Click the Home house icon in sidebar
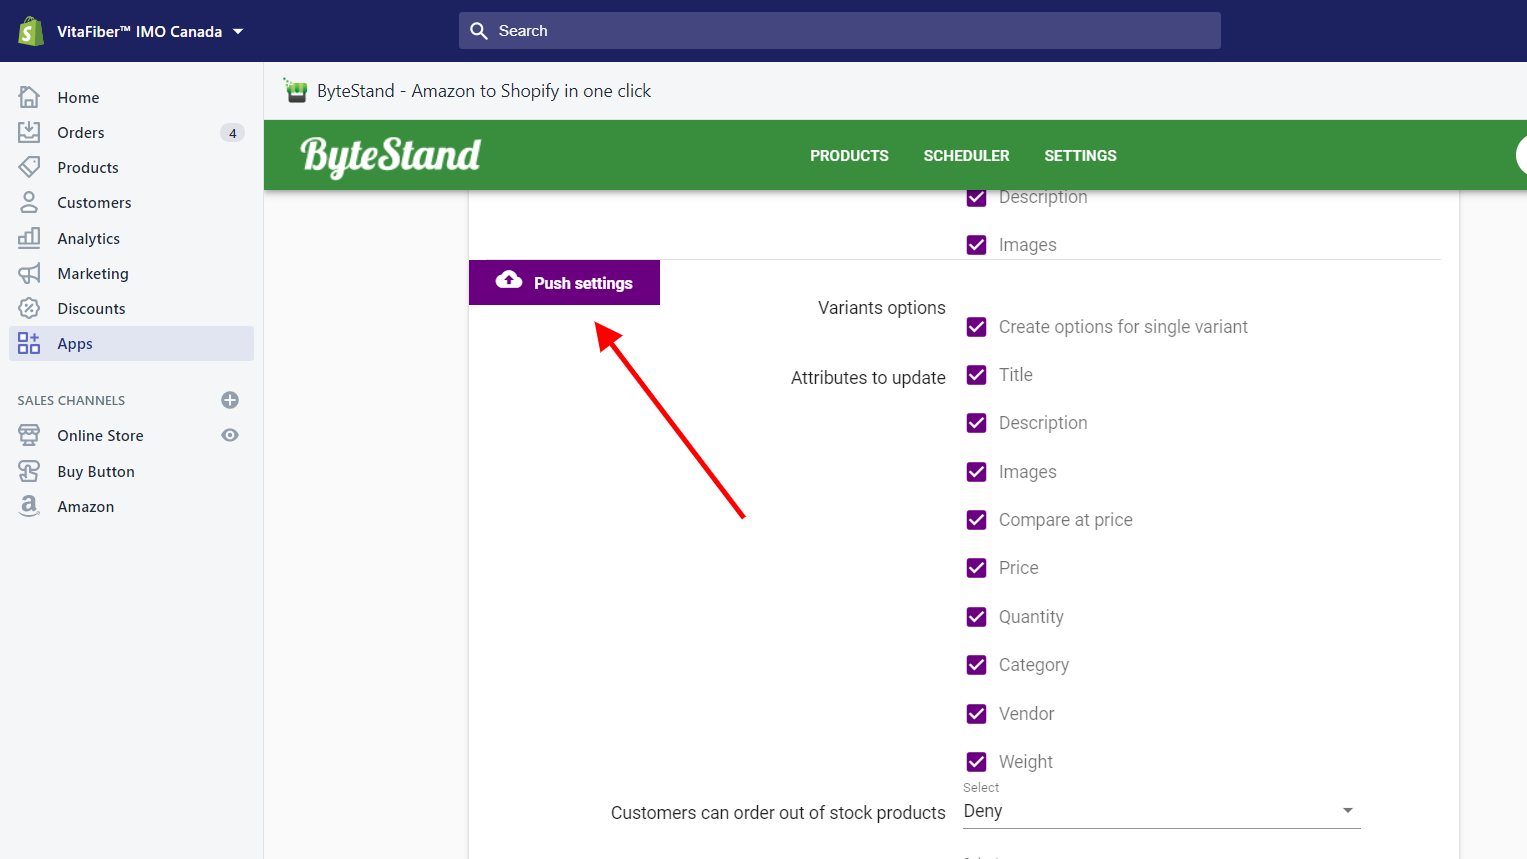1527x859 pixels. (29, 97)
